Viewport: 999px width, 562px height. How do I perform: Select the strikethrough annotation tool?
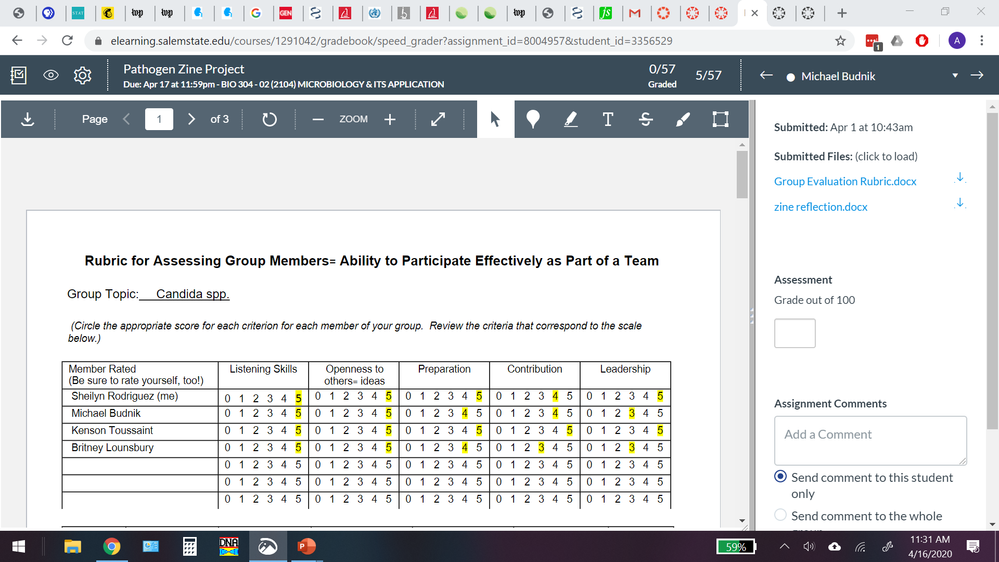pos(645,119)
